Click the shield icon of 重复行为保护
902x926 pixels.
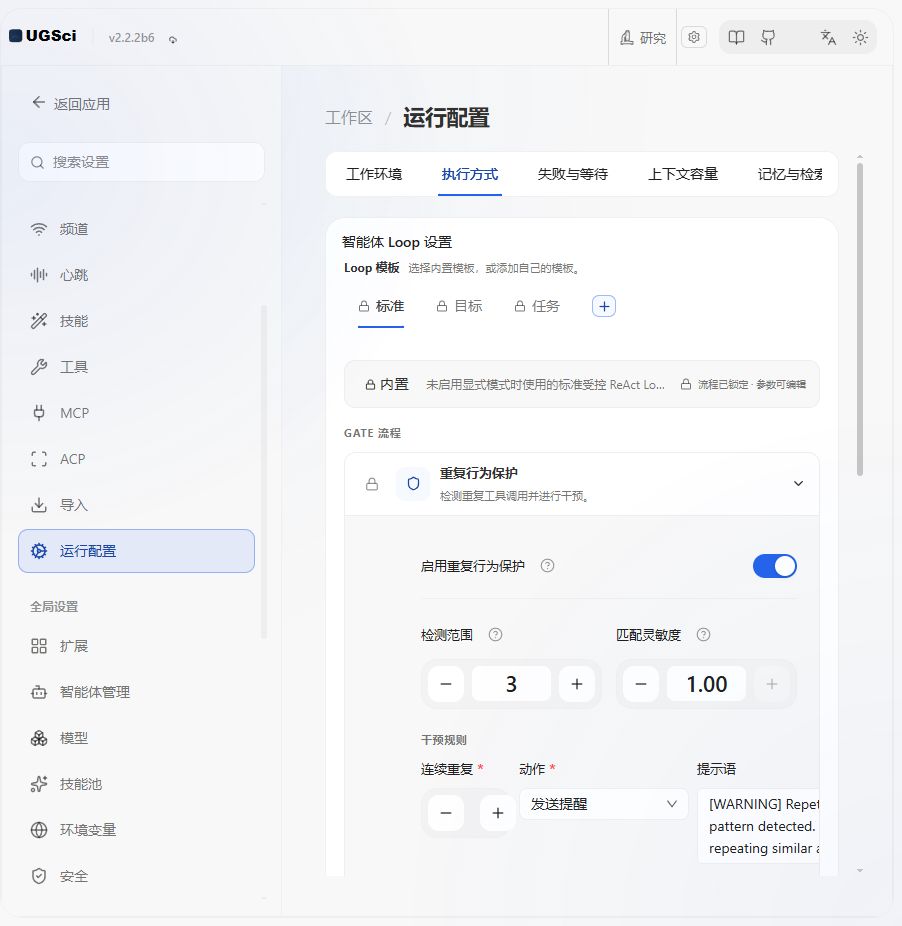pyautogui.click(x=413, y=484)
